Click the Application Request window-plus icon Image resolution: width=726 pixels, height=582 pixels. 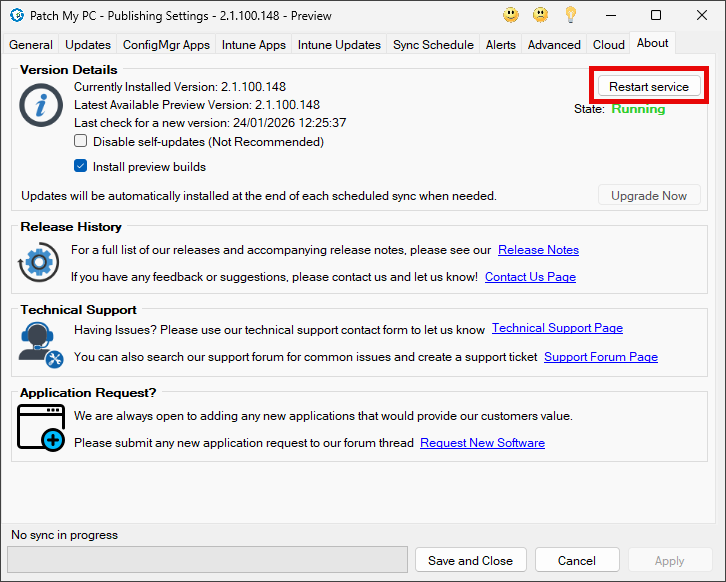[x=41, y=428]
